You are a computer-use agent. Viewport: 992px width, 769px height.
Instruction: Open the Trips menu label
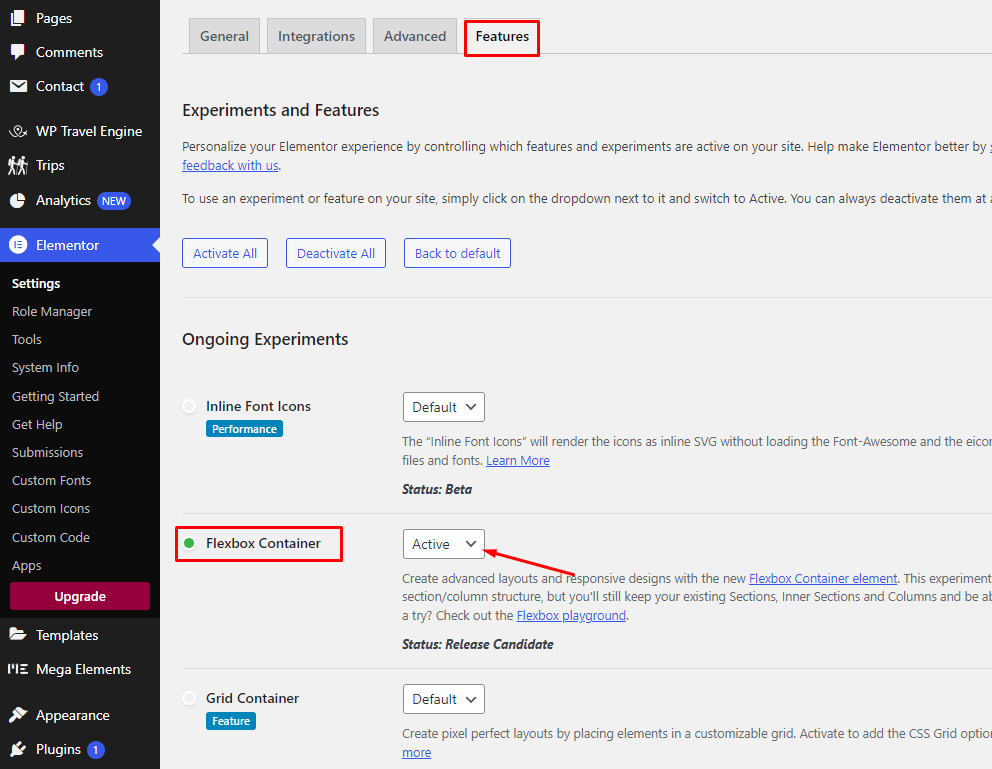[50, 165]
